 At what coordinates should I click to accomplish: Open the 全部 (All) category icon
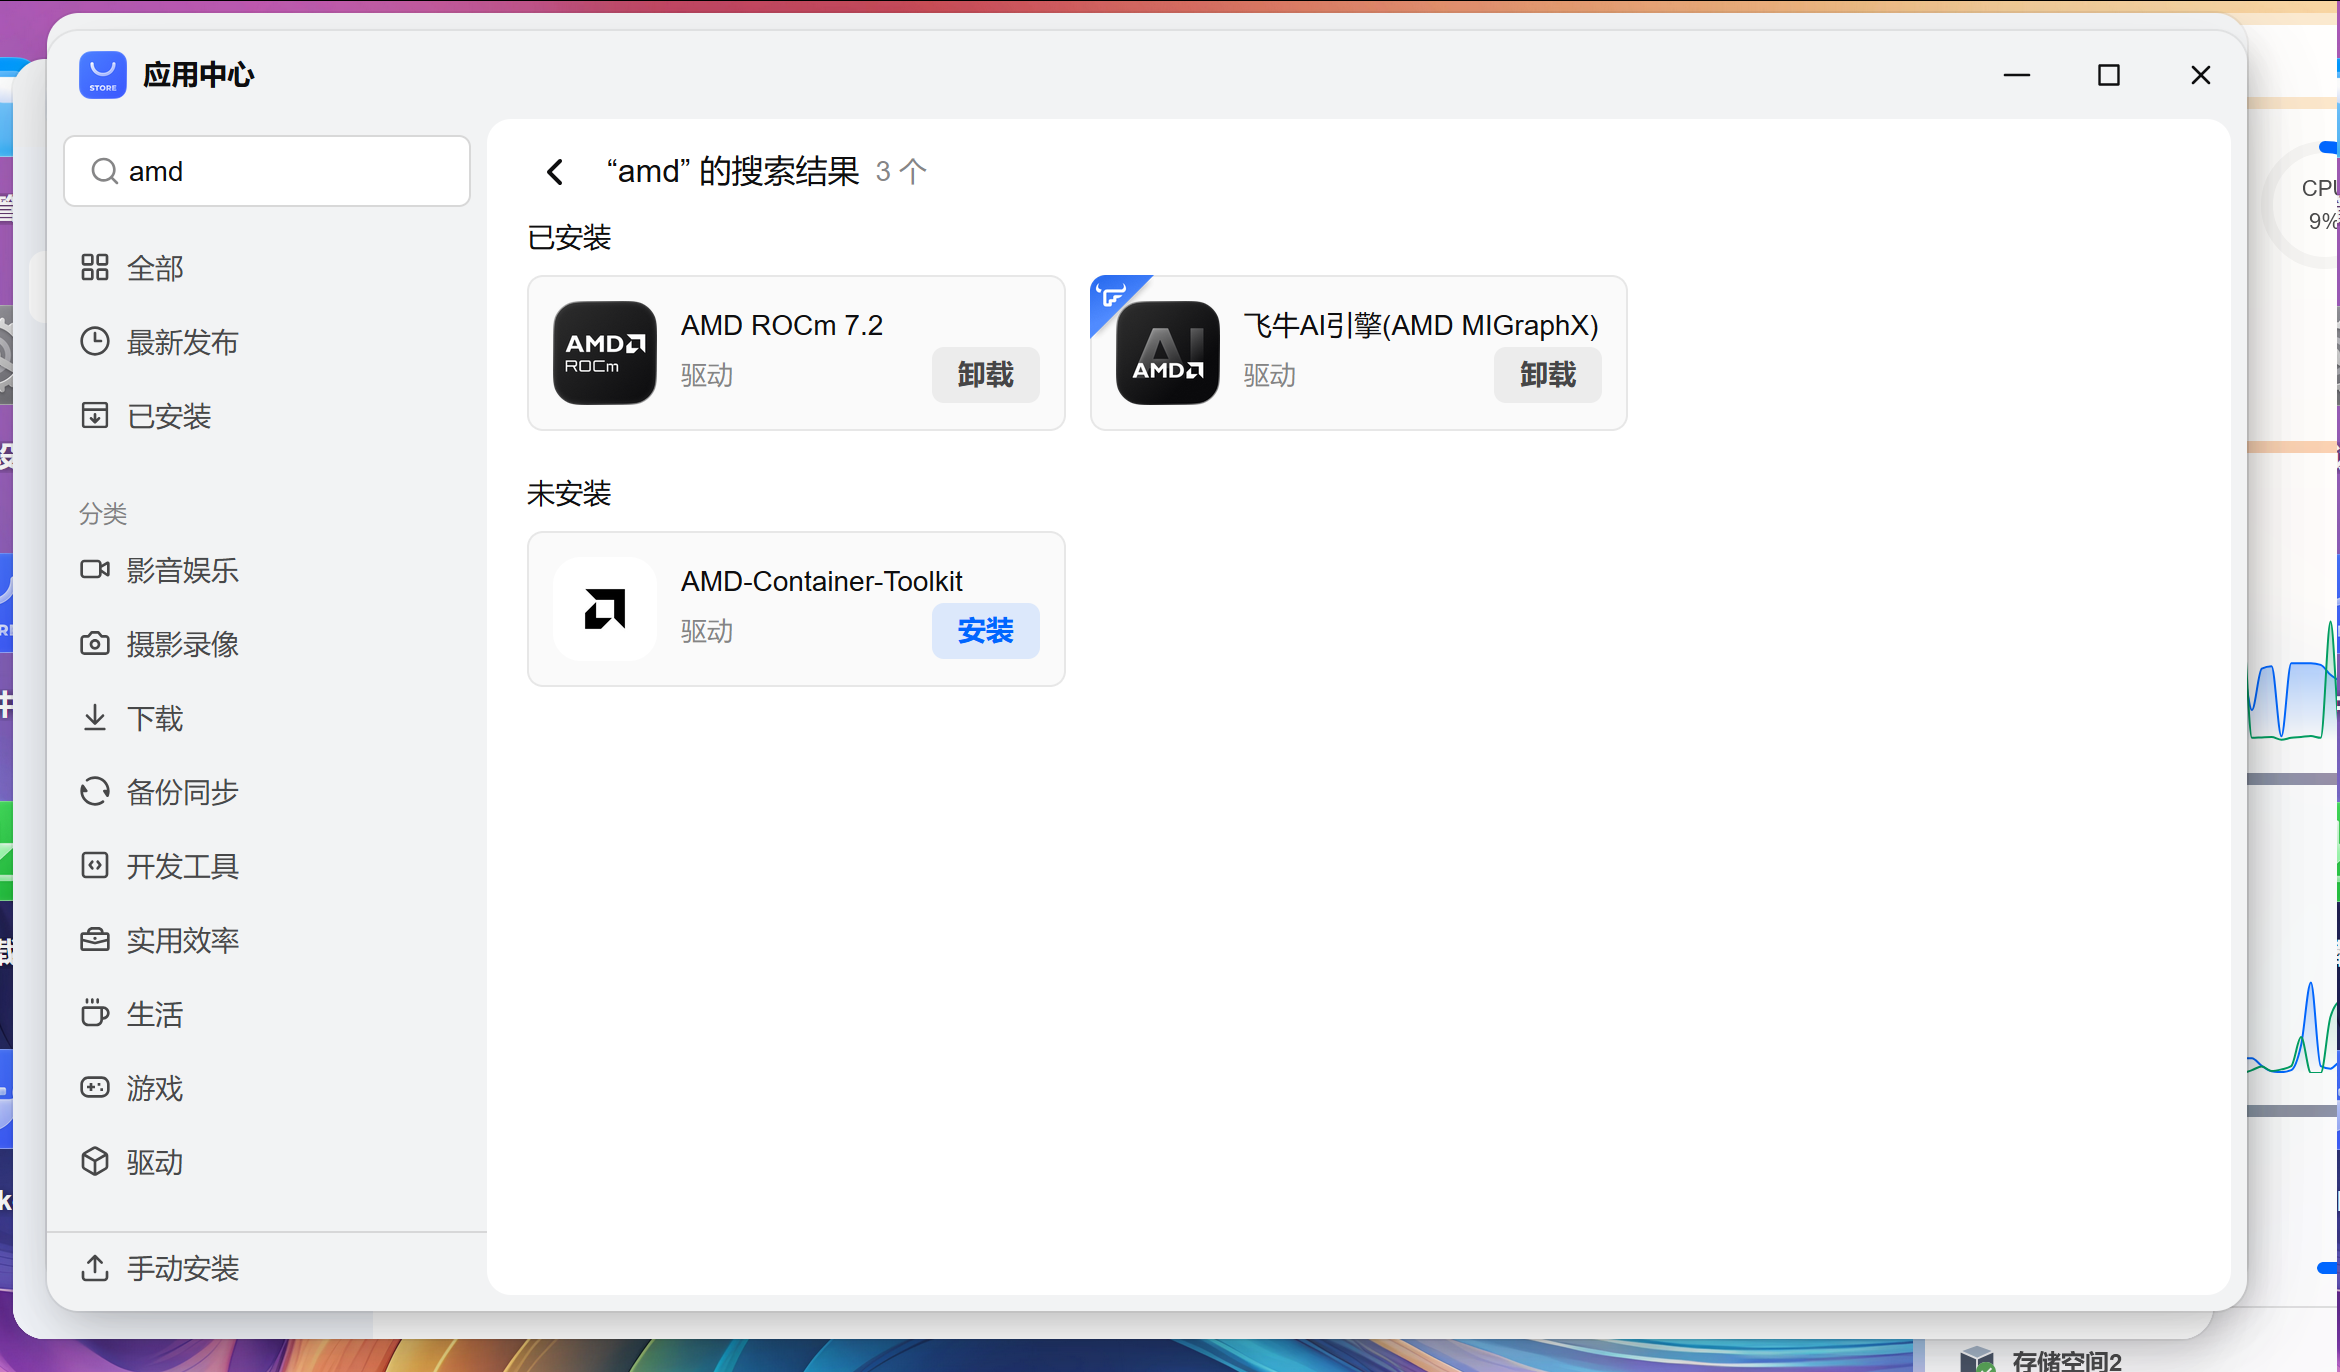[95, 268]
